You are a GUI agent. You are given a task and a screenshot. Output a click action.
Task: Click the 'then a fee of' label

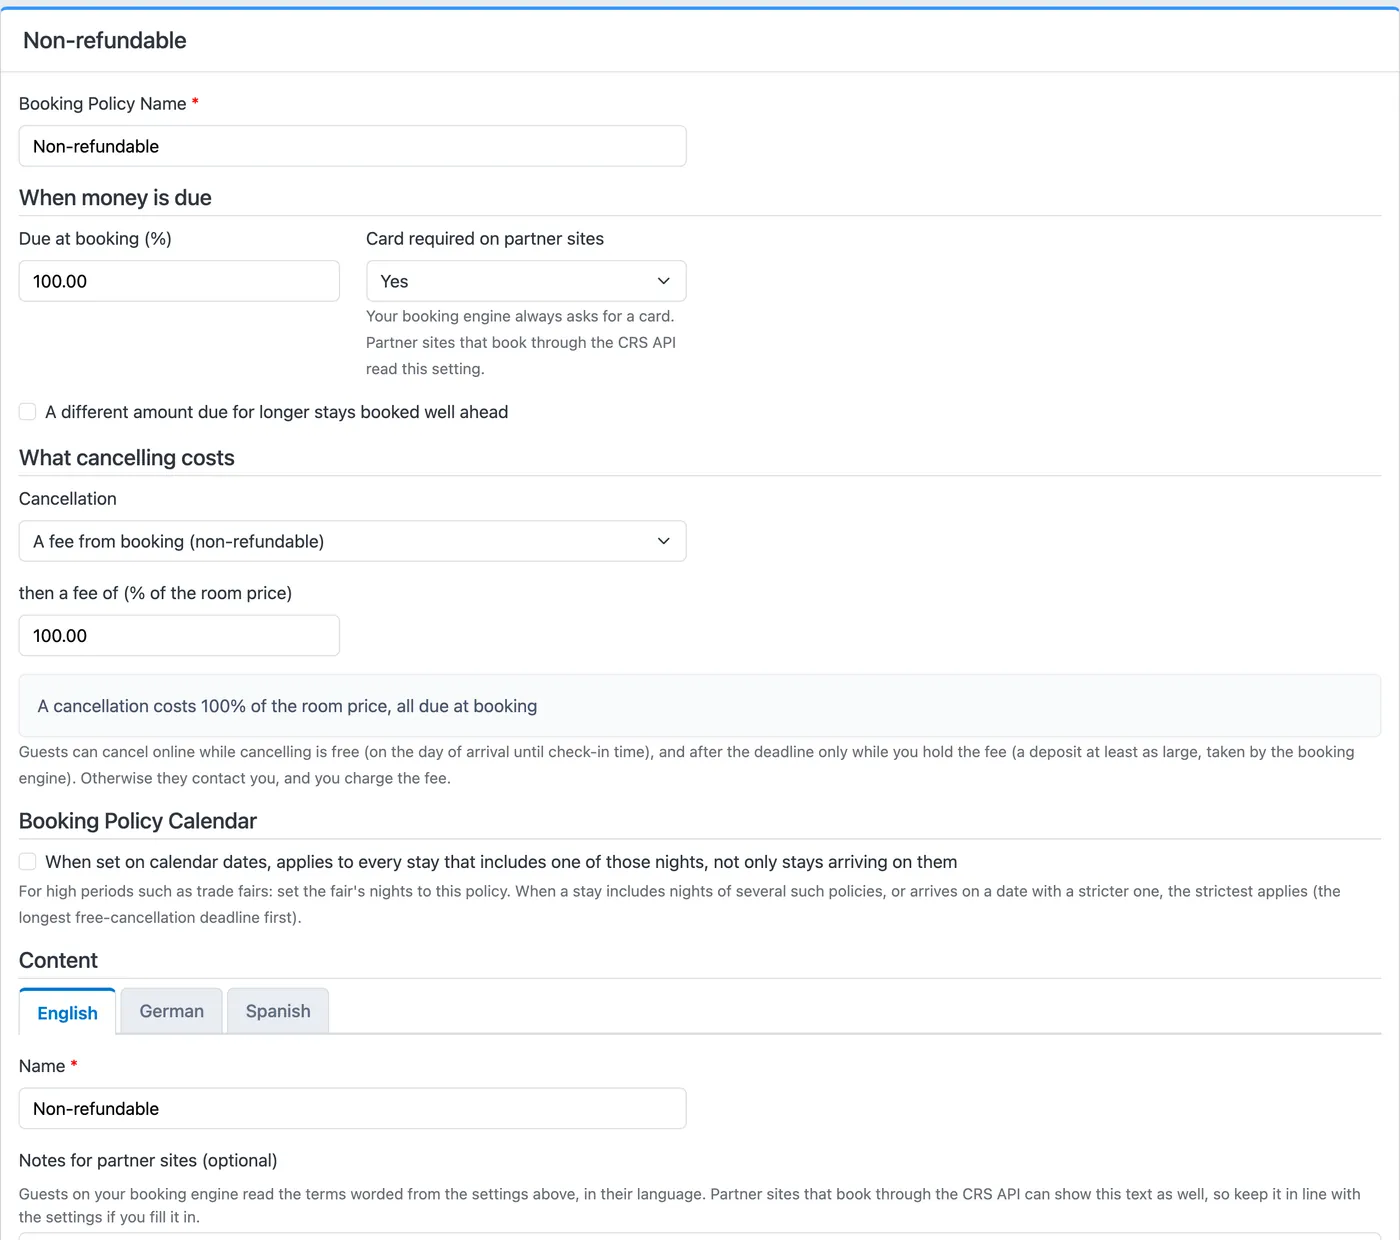point(155,593)
